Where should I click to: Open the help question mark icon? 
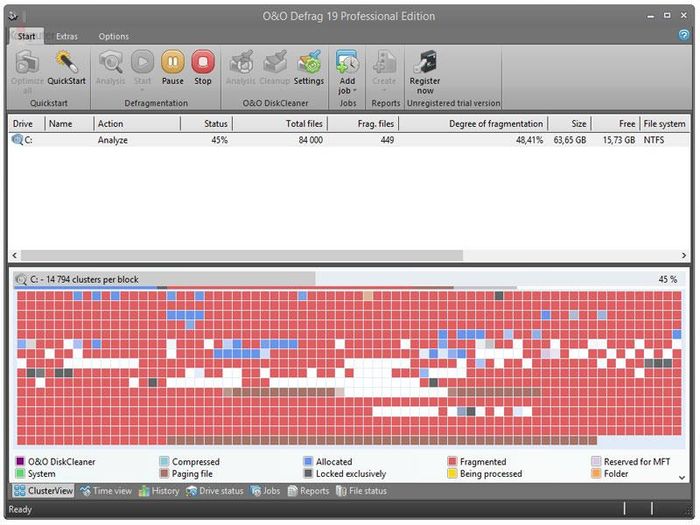tap(683, 35)
